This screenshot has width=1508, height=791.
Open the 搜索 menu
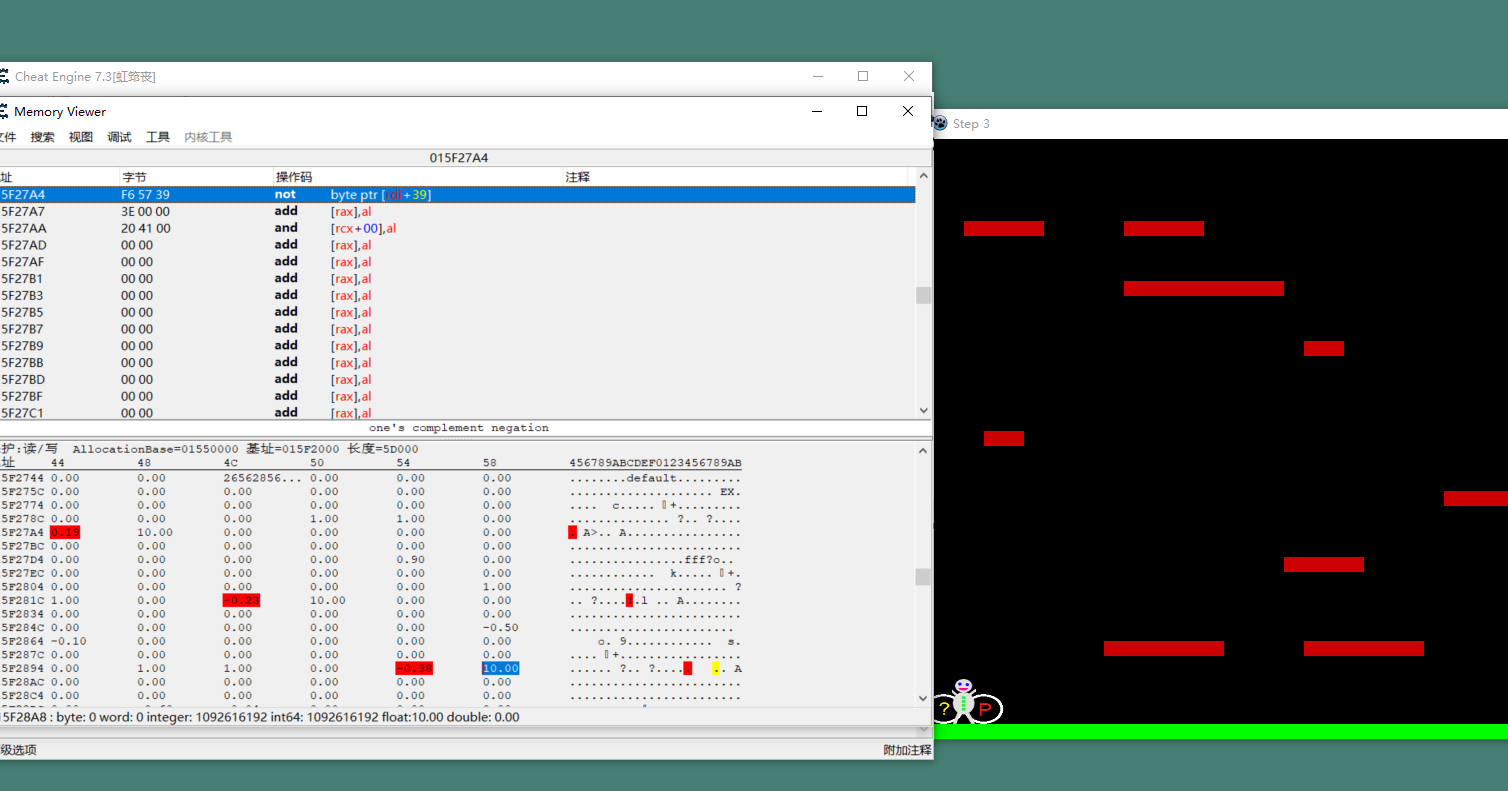42,136
